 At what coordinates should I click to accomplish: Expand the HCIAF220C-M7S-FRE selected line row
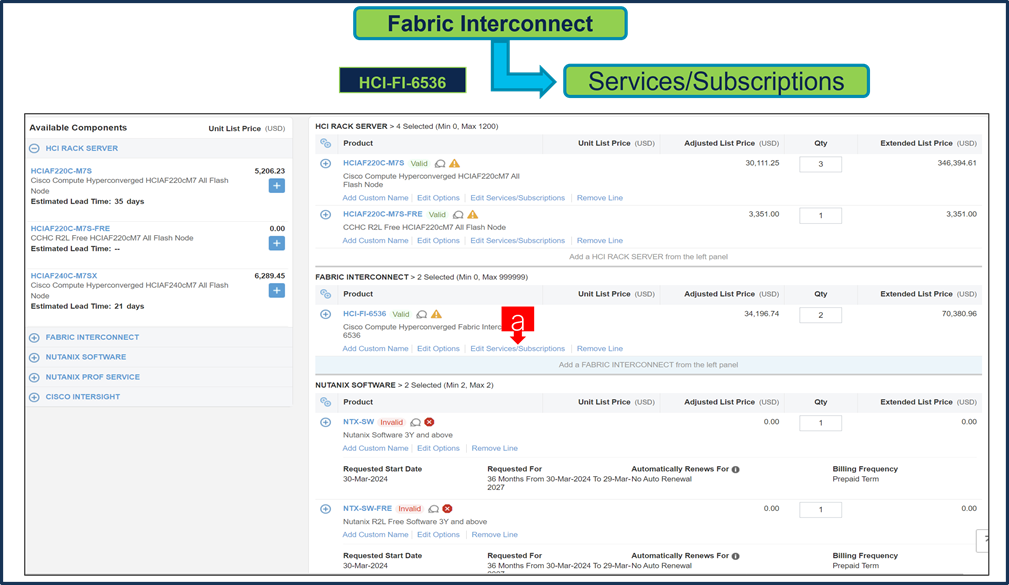326,214
